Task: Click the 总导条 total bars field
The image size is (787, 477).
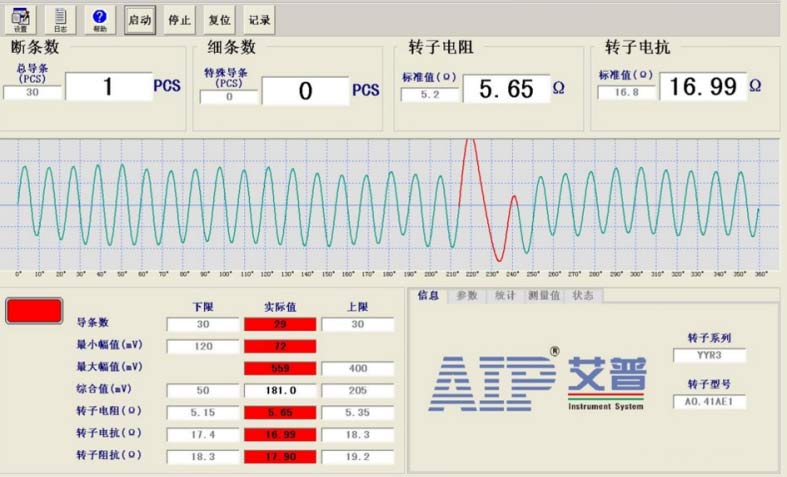Action: pos(32,93)
